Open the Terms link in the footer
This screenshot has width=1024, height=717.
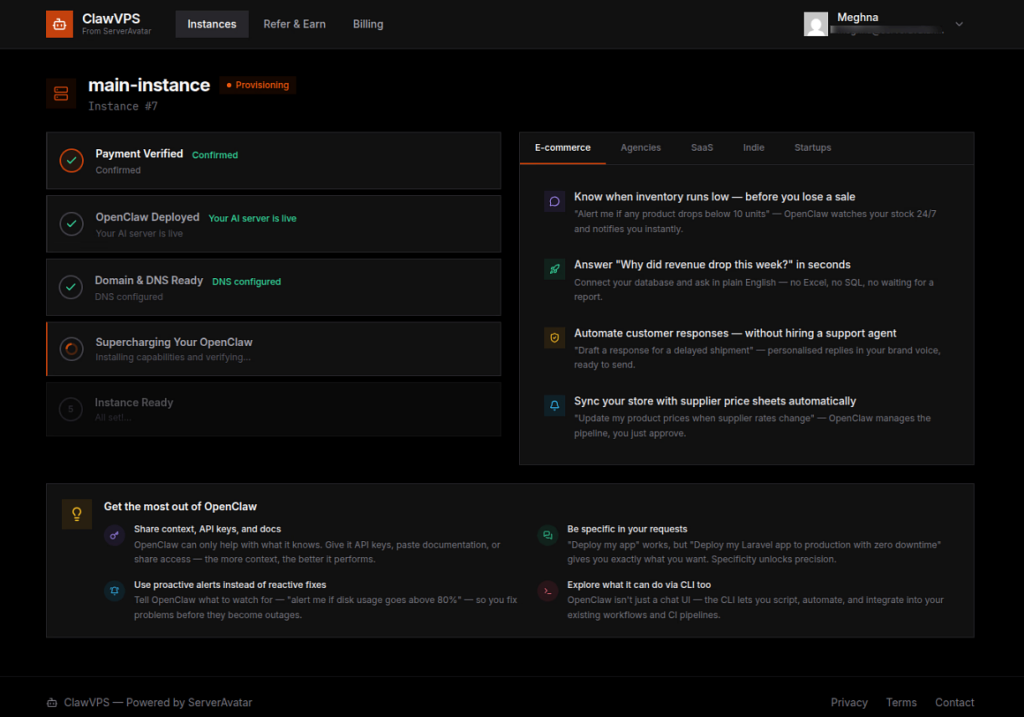coord(901,702)
